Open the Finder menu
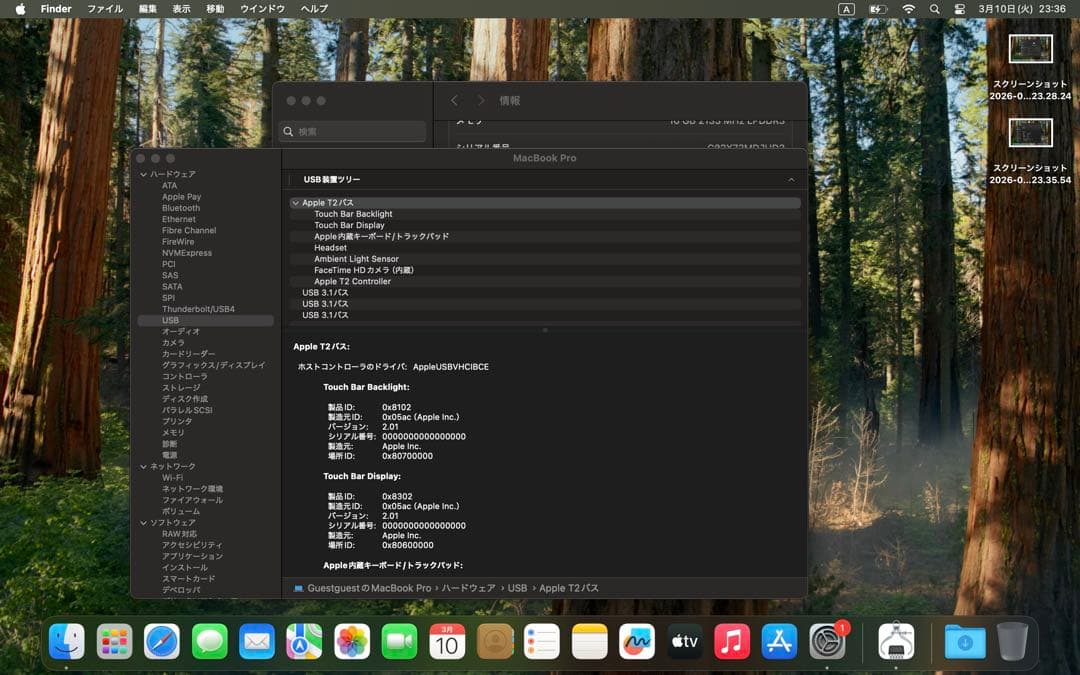1080x675 pixels. [56, 9]
